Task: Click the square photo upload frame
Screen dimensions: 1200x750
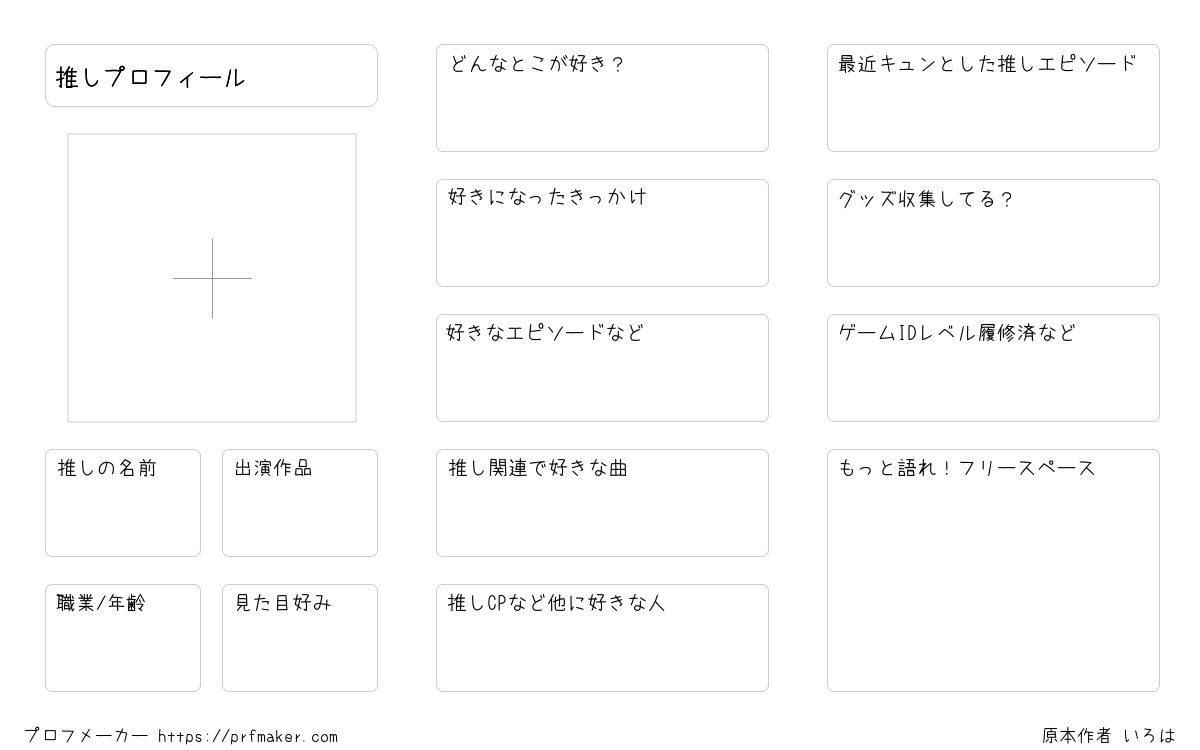Action: [212, 278]
